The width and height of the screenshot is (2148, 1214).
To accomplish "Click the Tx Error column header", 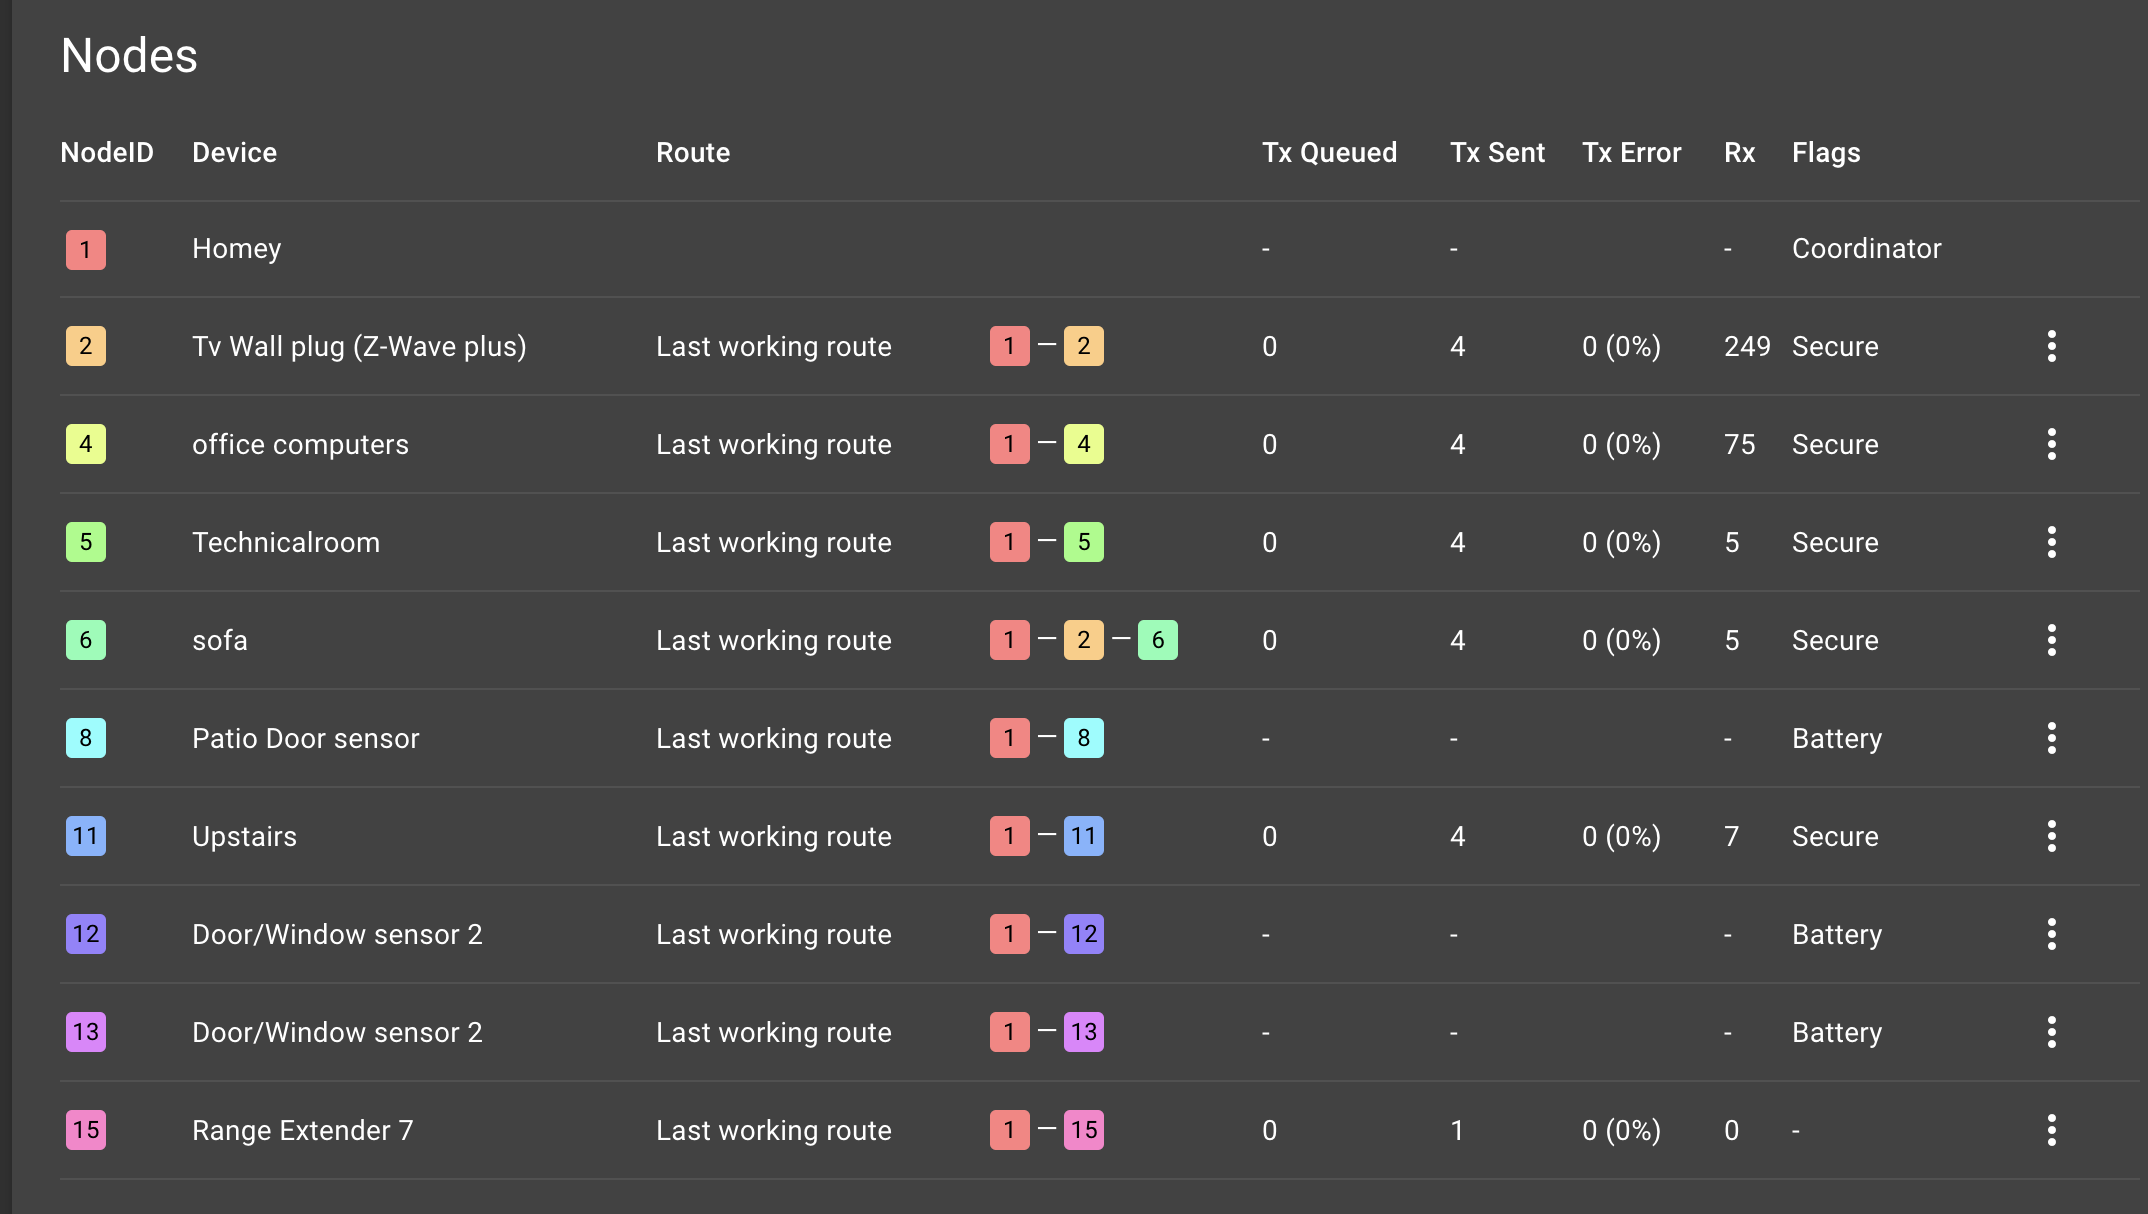I will click(x=1631, y=153).
